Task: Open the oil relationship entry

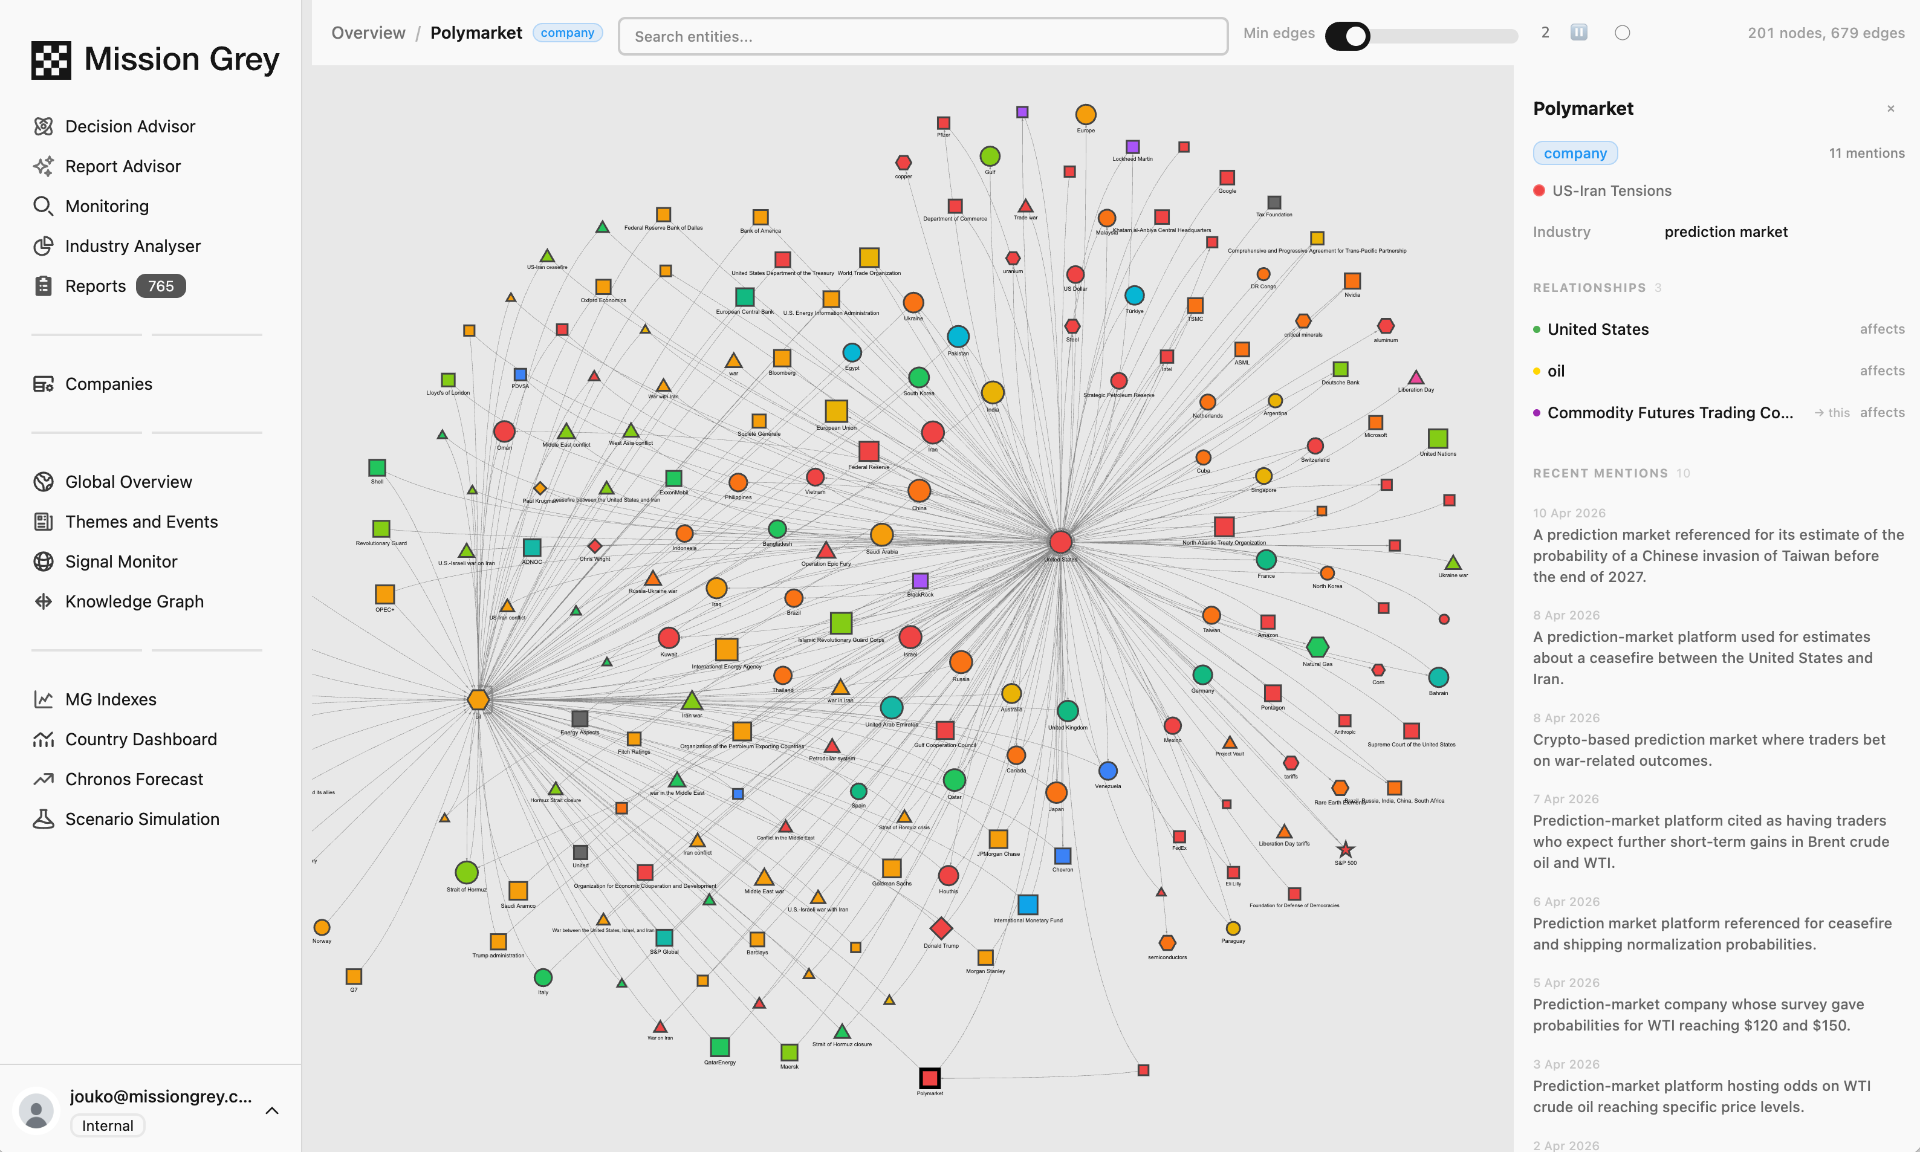Action: [1718, 371]
